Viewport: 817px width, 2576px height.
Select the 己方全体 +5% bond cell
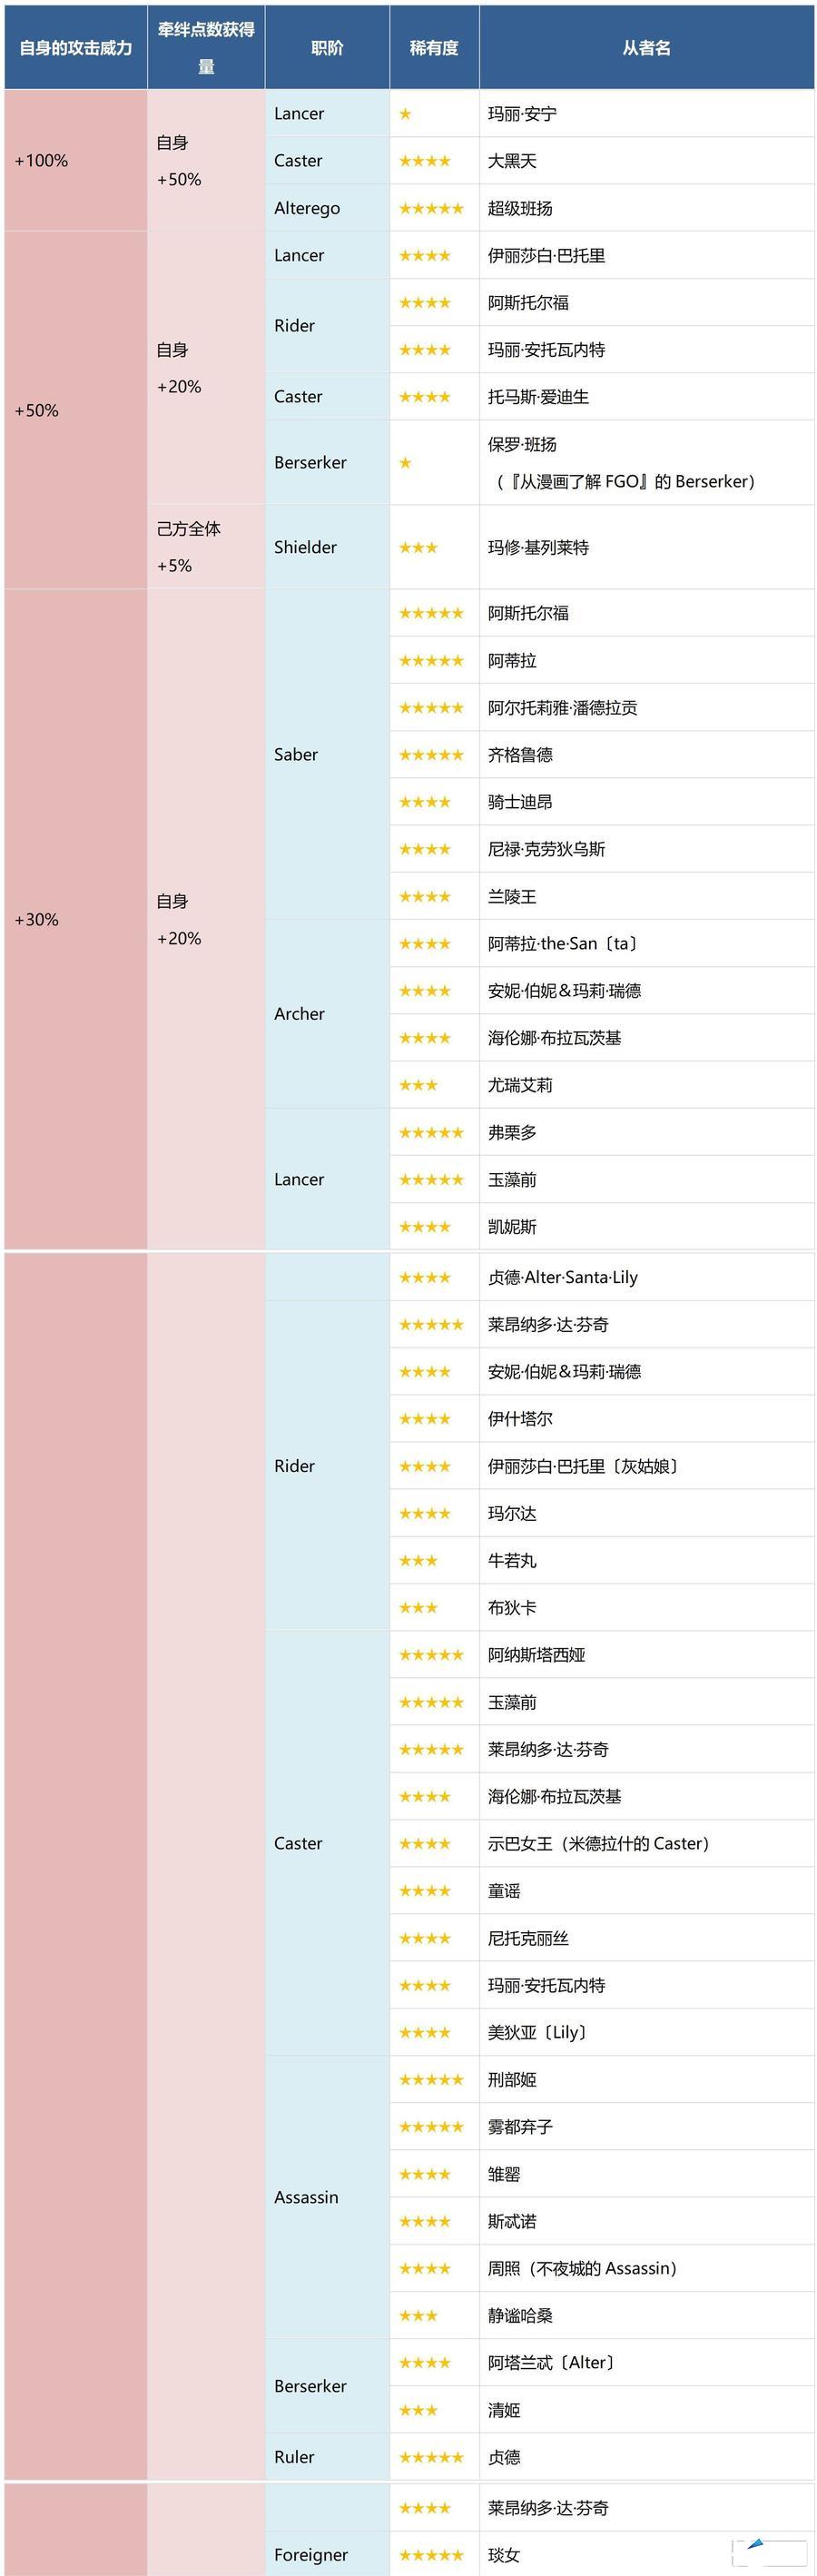pyautogui.click(x=189, y=547)
